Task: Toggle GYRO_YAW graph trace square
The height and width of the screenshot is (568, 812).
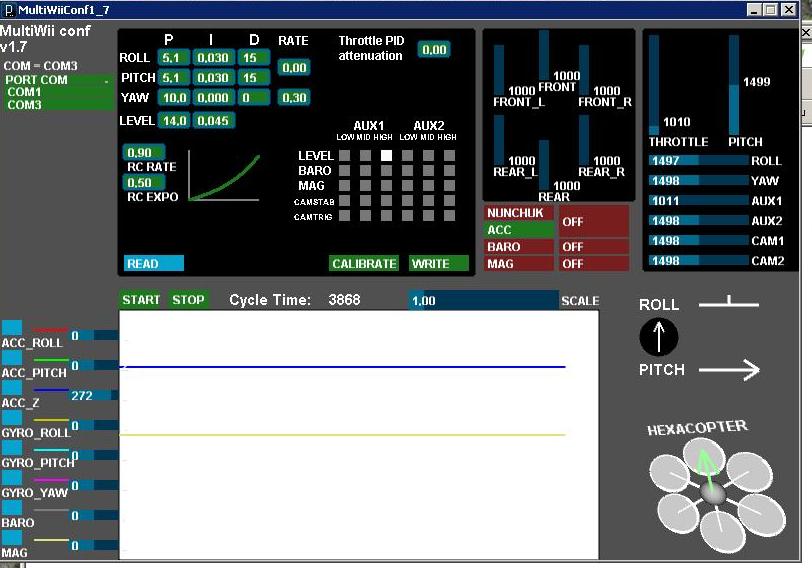Action: pyautogui.click(x=12, y=478)
